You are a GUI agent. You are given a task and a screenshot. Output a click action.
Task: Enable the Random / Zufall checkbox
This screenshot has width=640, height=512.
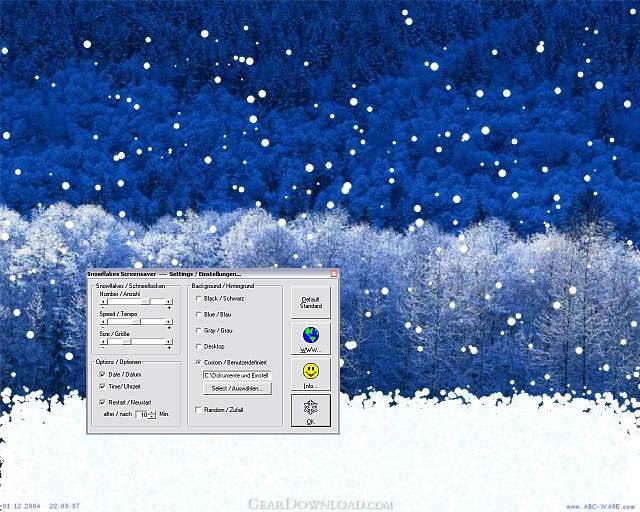(x=198, y=409)
